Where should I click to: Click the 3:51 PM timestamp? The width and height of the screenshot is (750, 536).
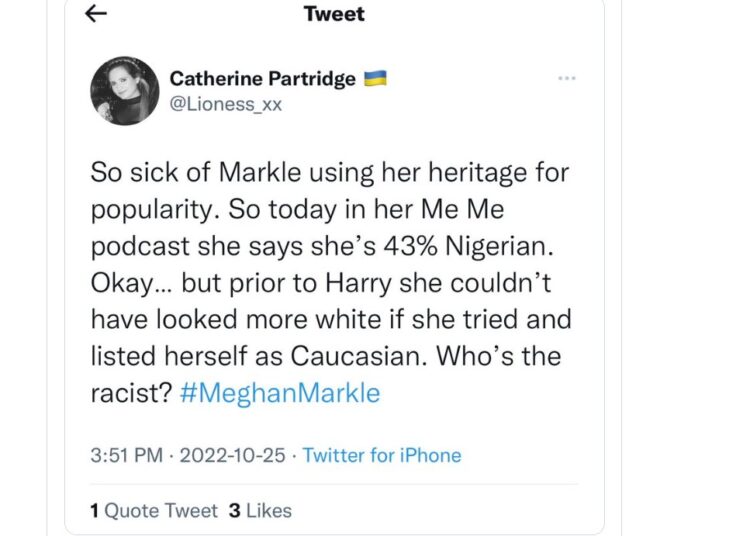[x=127, y=455]
